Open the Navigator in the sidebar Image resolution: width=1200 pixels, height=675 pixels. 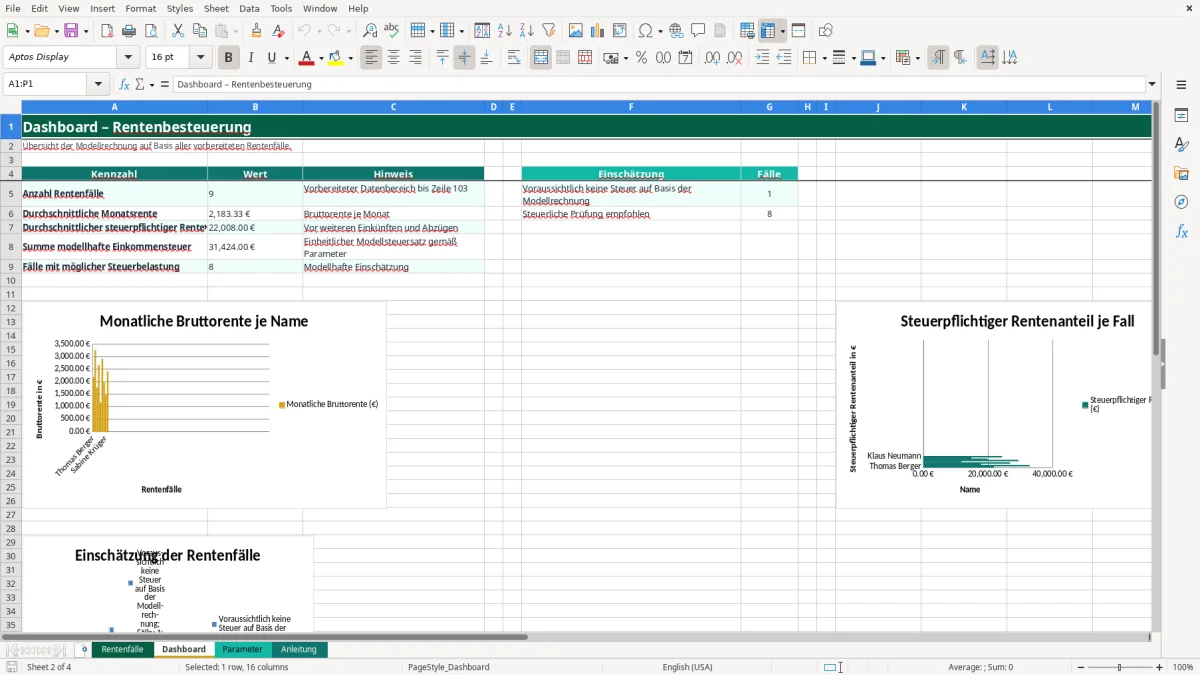pos(1181,202)
